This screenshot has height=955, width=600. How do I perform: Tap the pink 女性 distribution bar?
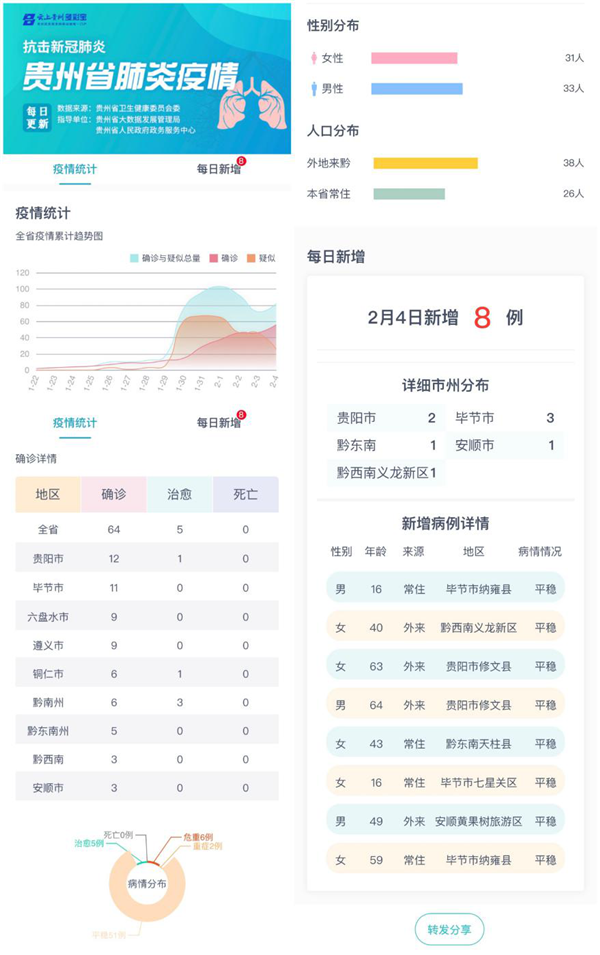click(414, 58)
